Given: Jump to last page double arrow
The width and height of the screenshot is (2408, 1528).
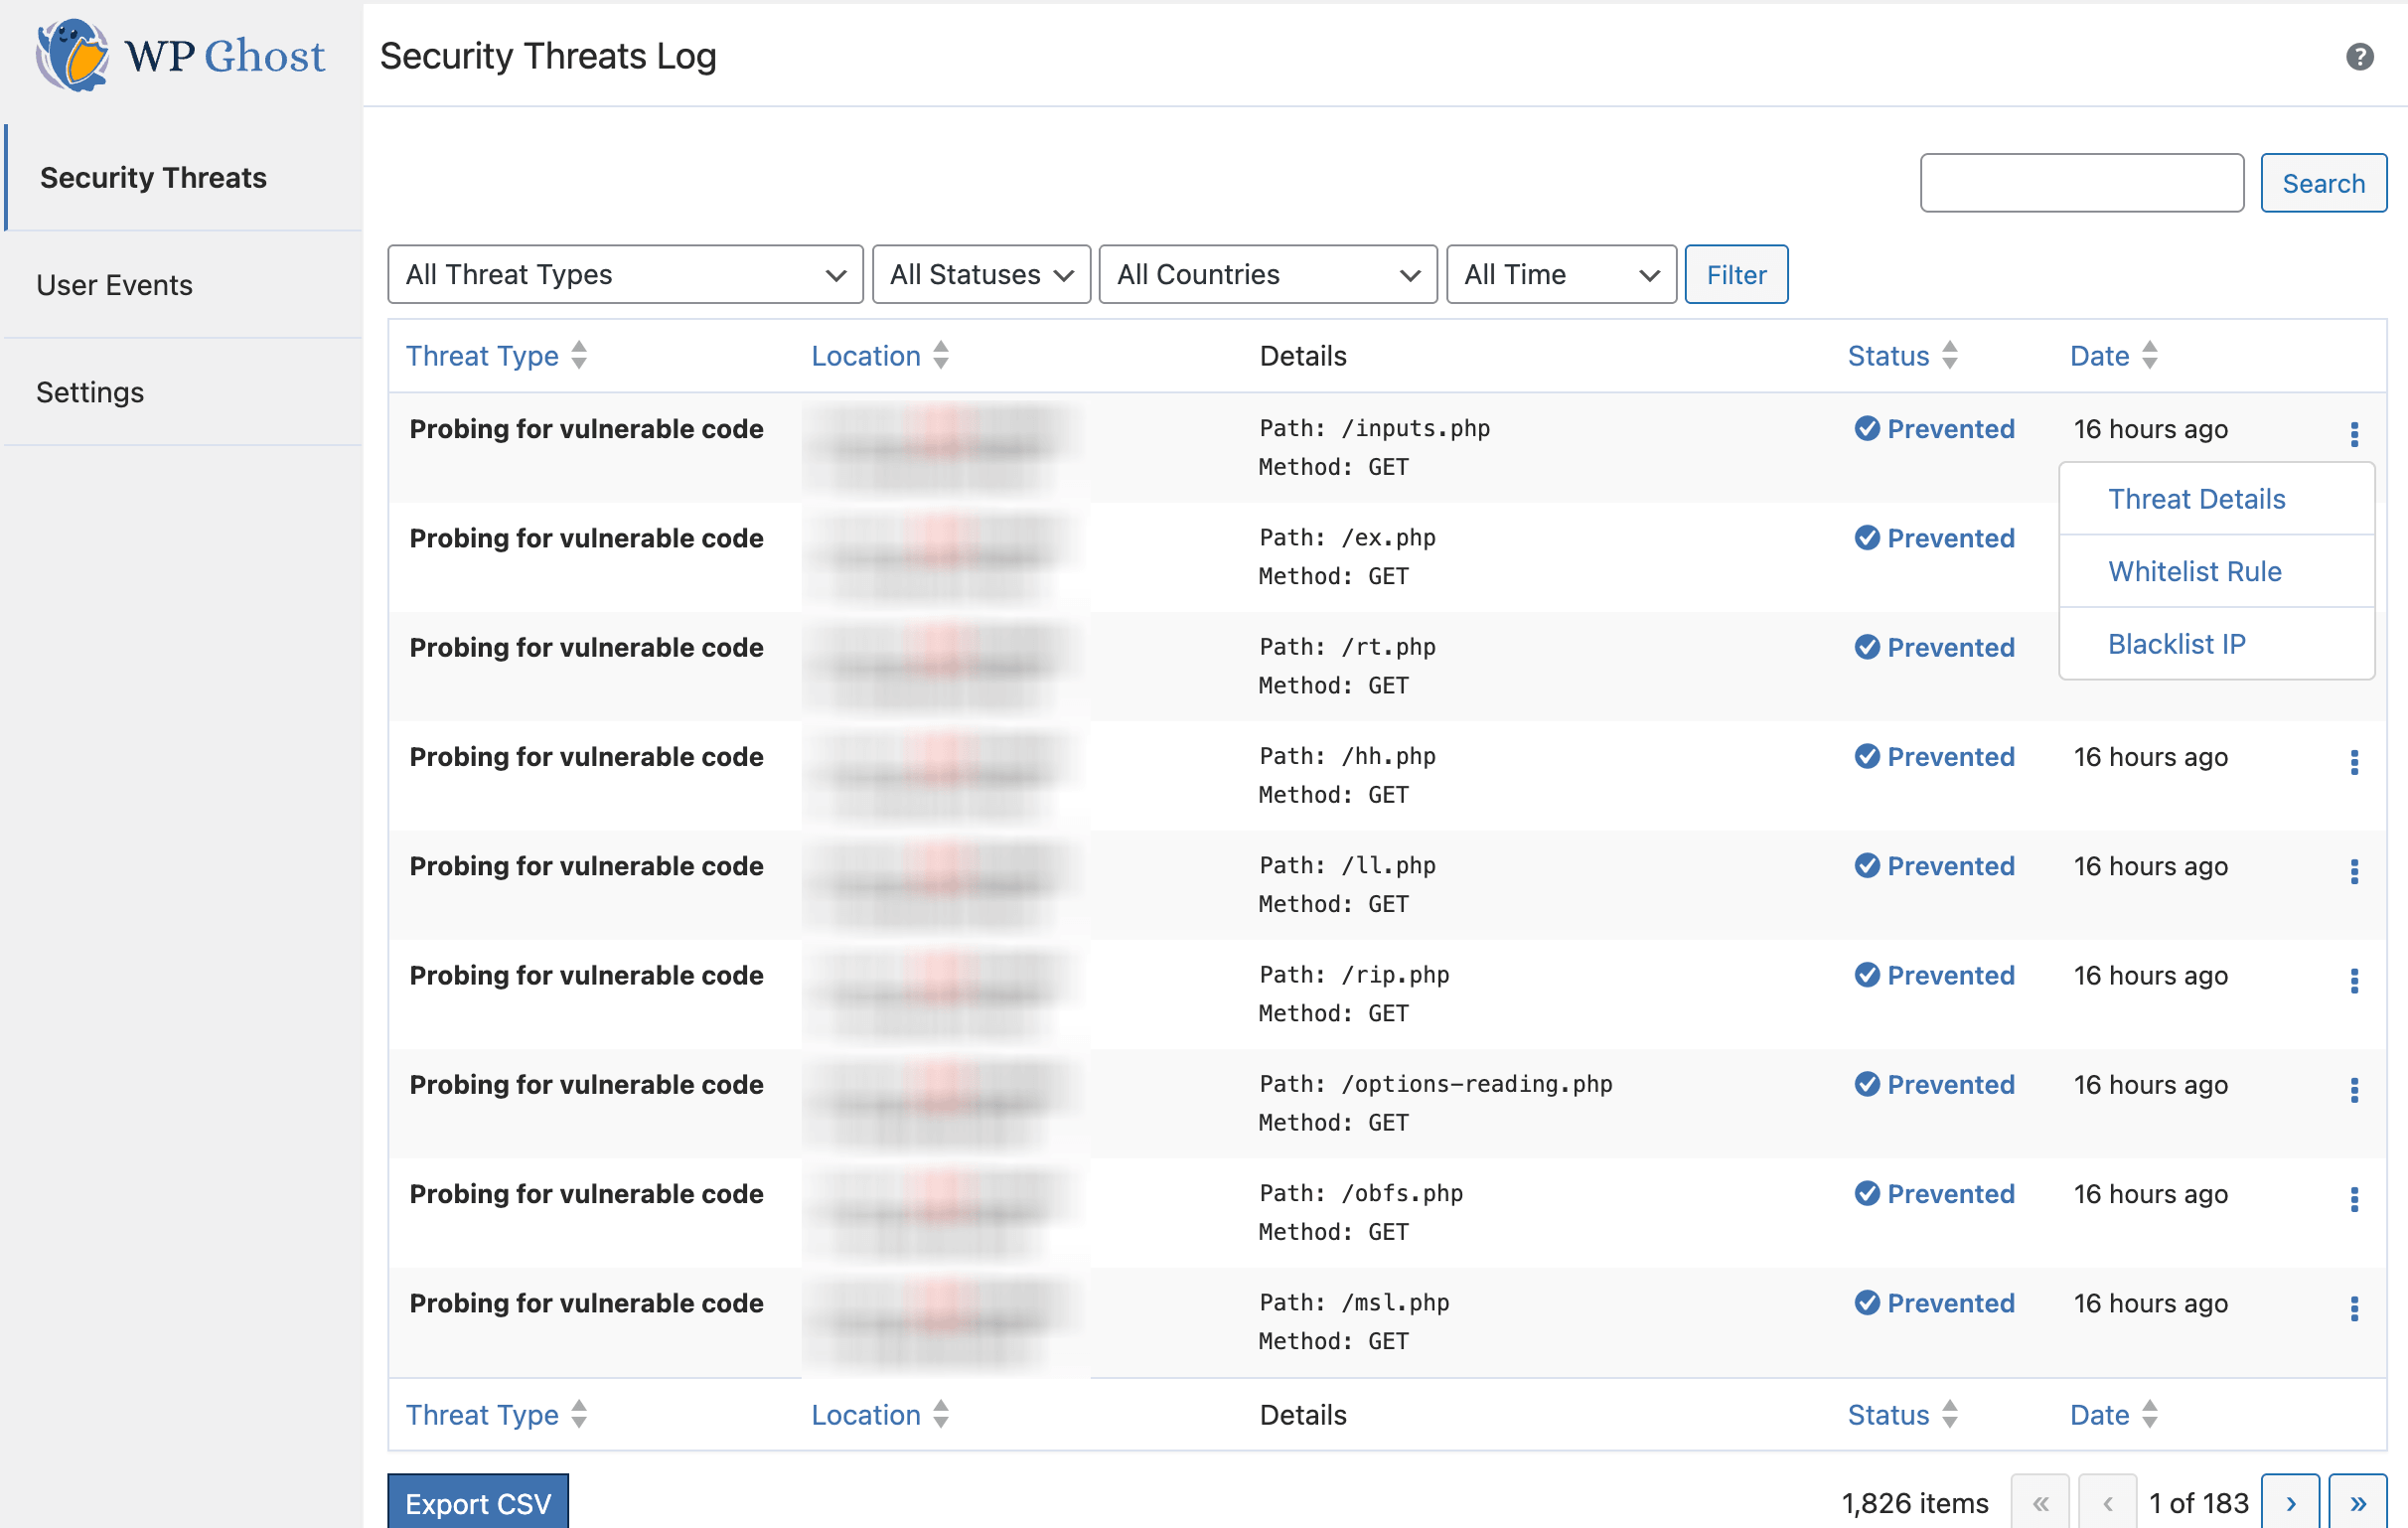Looking at the screenshot, I should (2357, 1502).
